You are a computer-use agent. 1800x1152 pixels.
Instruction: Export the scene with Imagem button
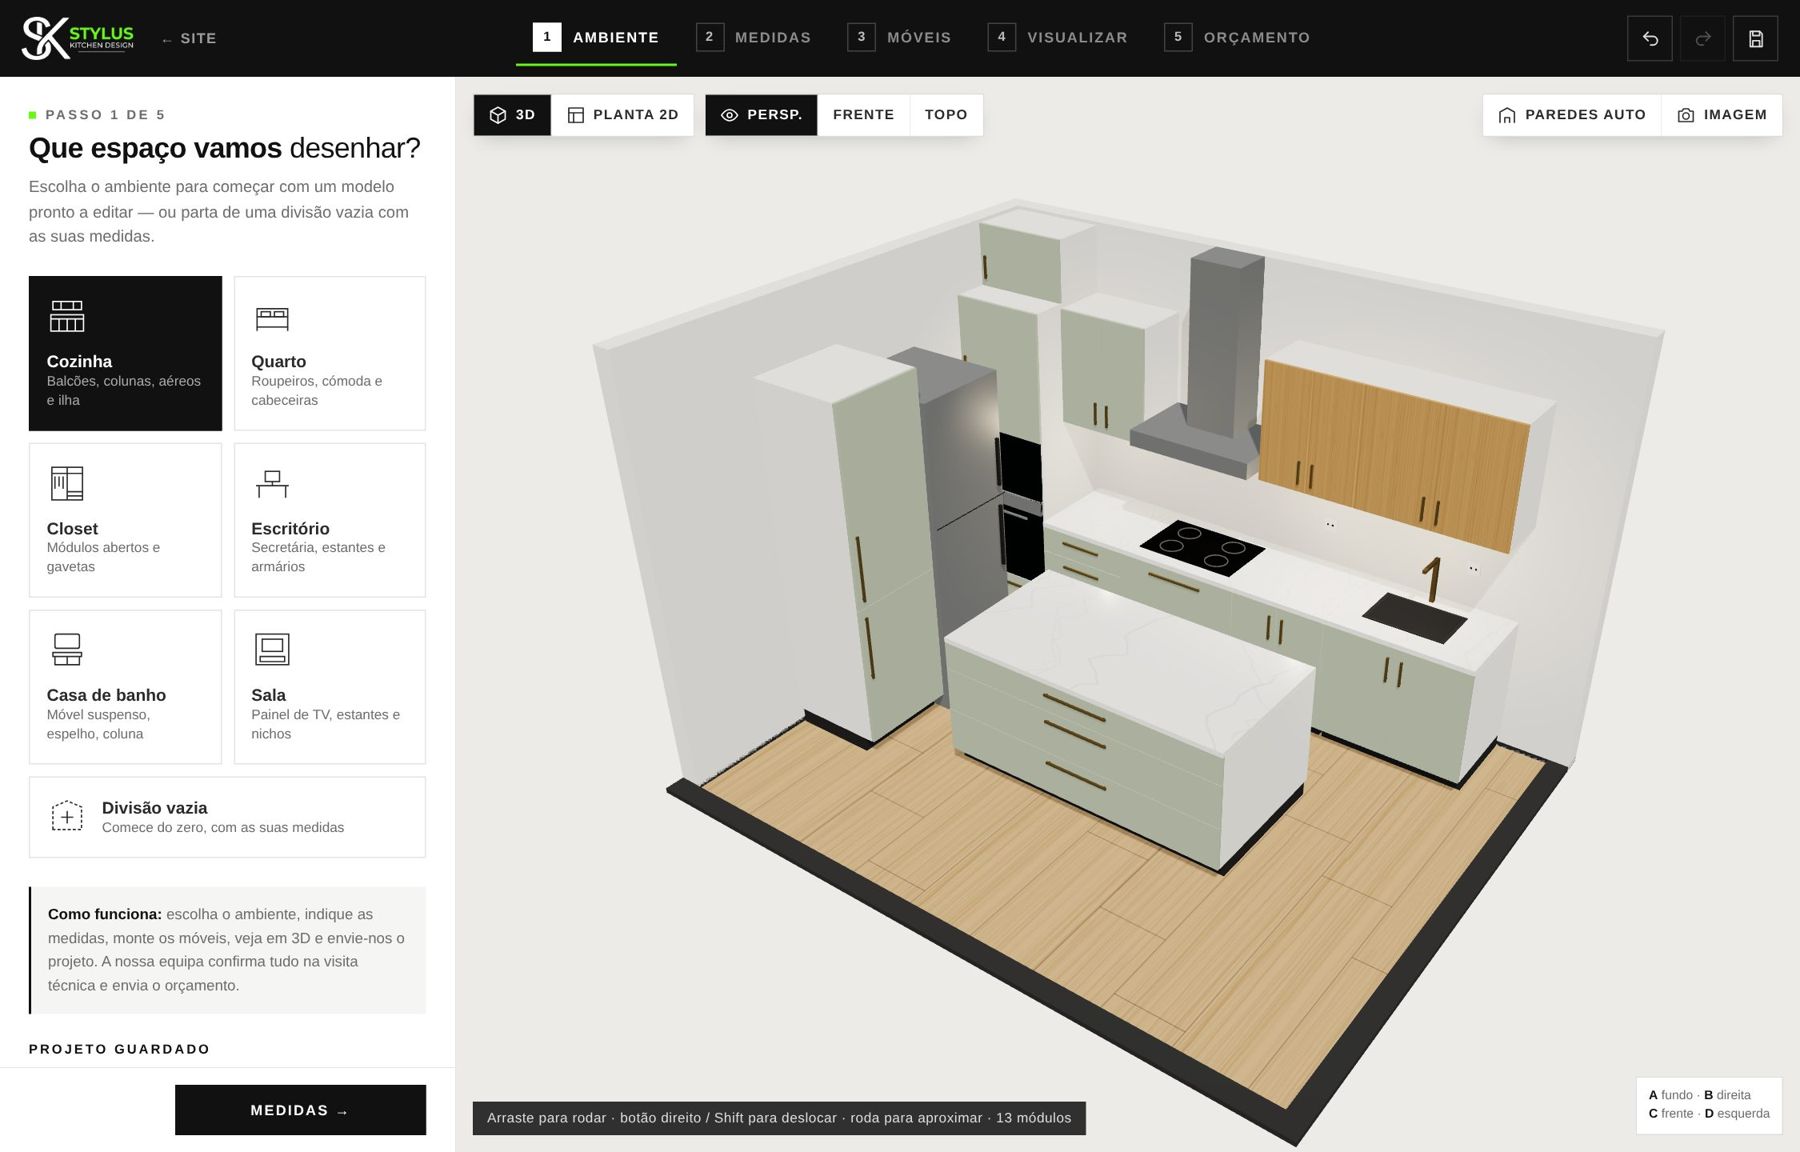[x=1722, y=115]
